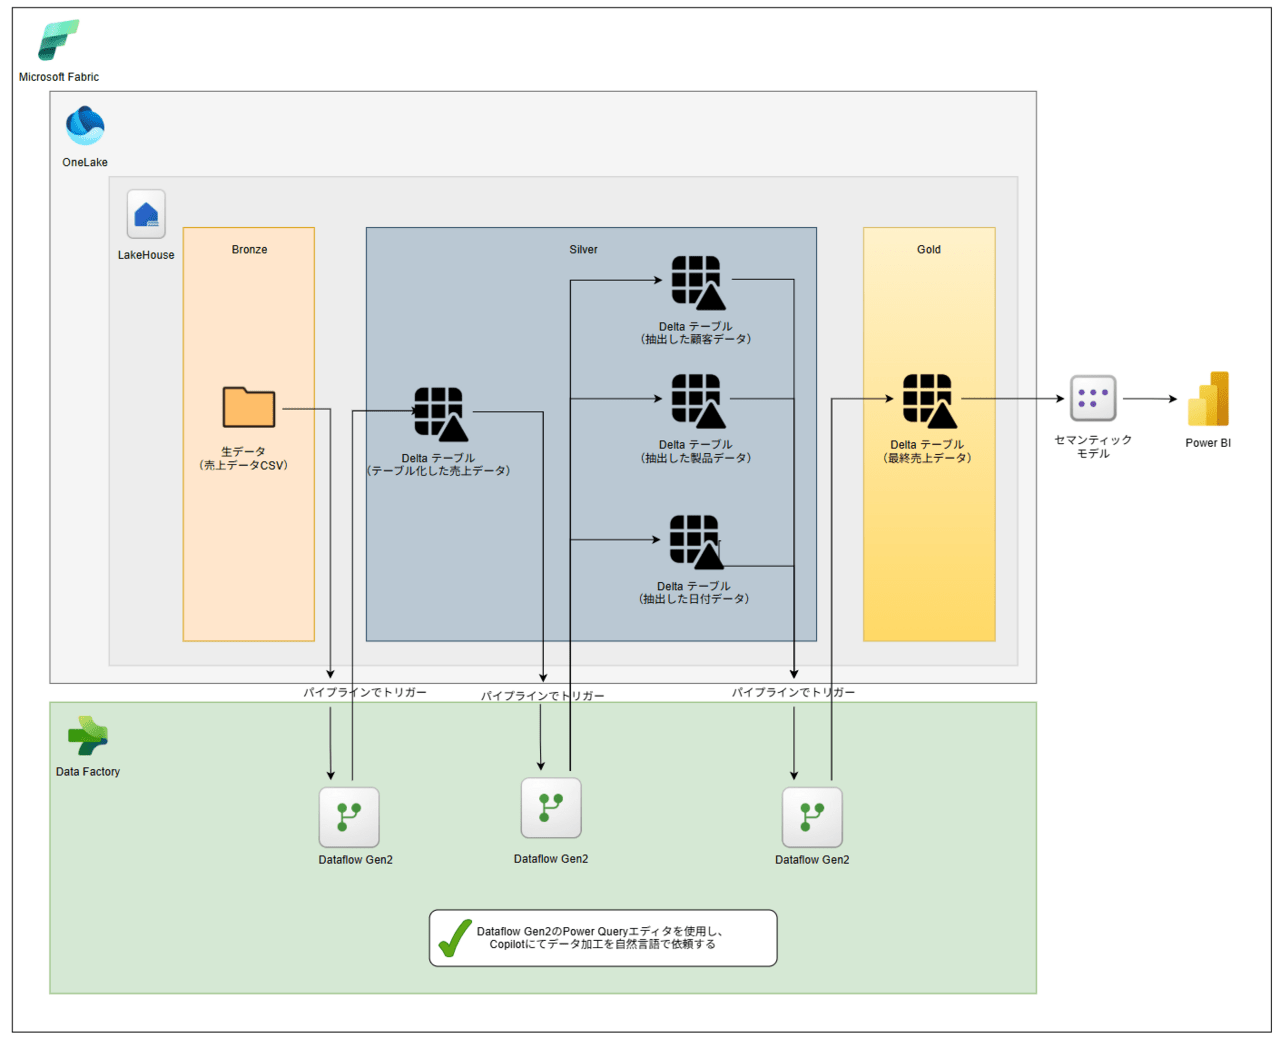Click the Bronze layer title label

(249, 250)
